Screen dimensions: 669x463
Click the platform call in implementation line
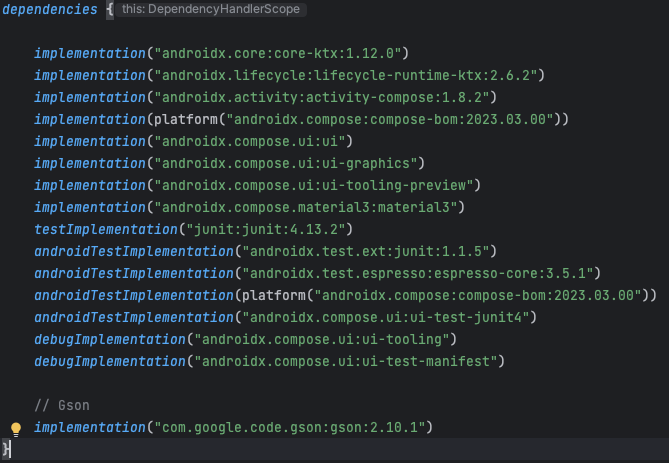tap(186, 119)
